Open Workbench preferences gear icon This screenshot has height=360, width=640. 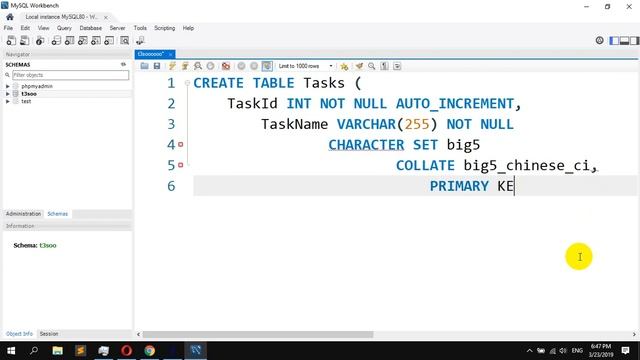tap(599, 40)
